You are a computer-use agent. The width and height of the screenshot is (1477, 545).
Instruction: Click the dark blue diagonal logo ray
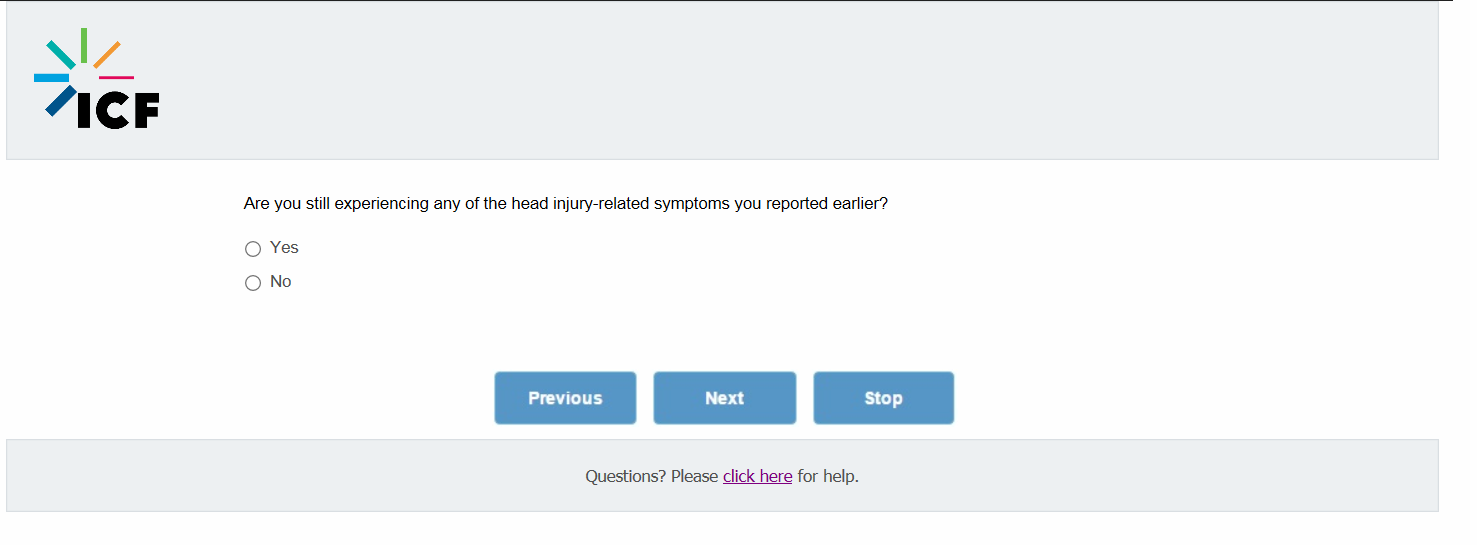point(60,100)
